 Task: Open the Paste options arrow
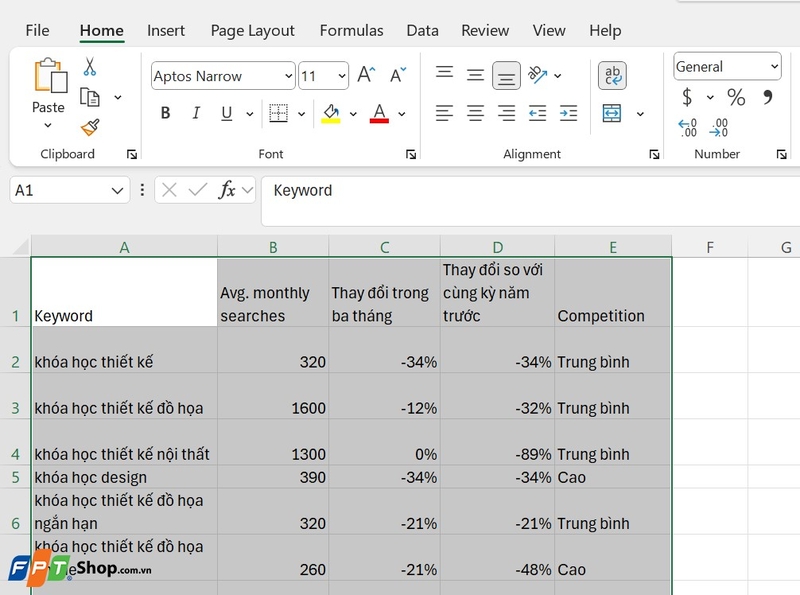click(48, 125)
